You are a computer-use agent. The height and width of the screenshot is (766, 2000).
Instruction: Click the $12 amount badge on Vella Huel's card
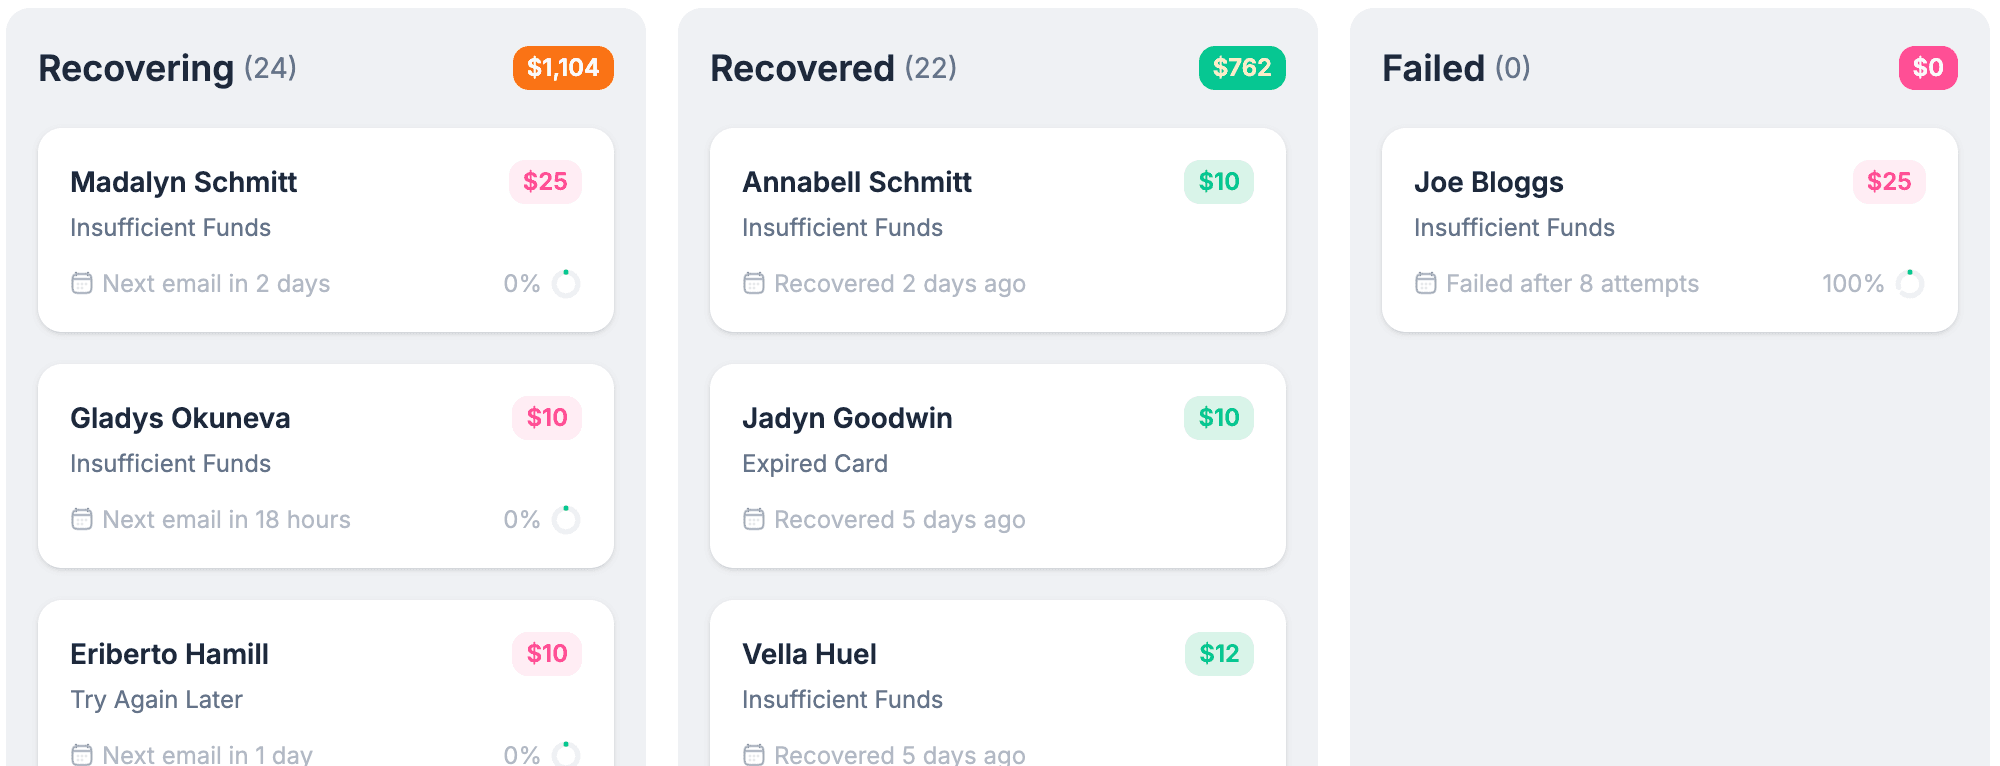pos(1219,654)
